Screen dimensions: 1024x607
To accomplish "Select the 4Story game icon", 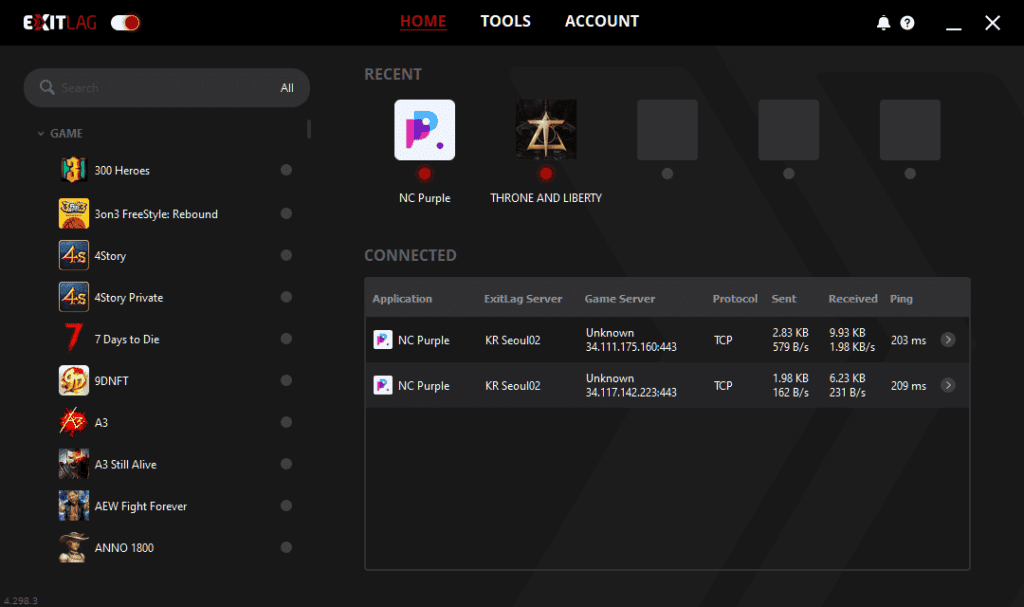I will coord(74,255).
